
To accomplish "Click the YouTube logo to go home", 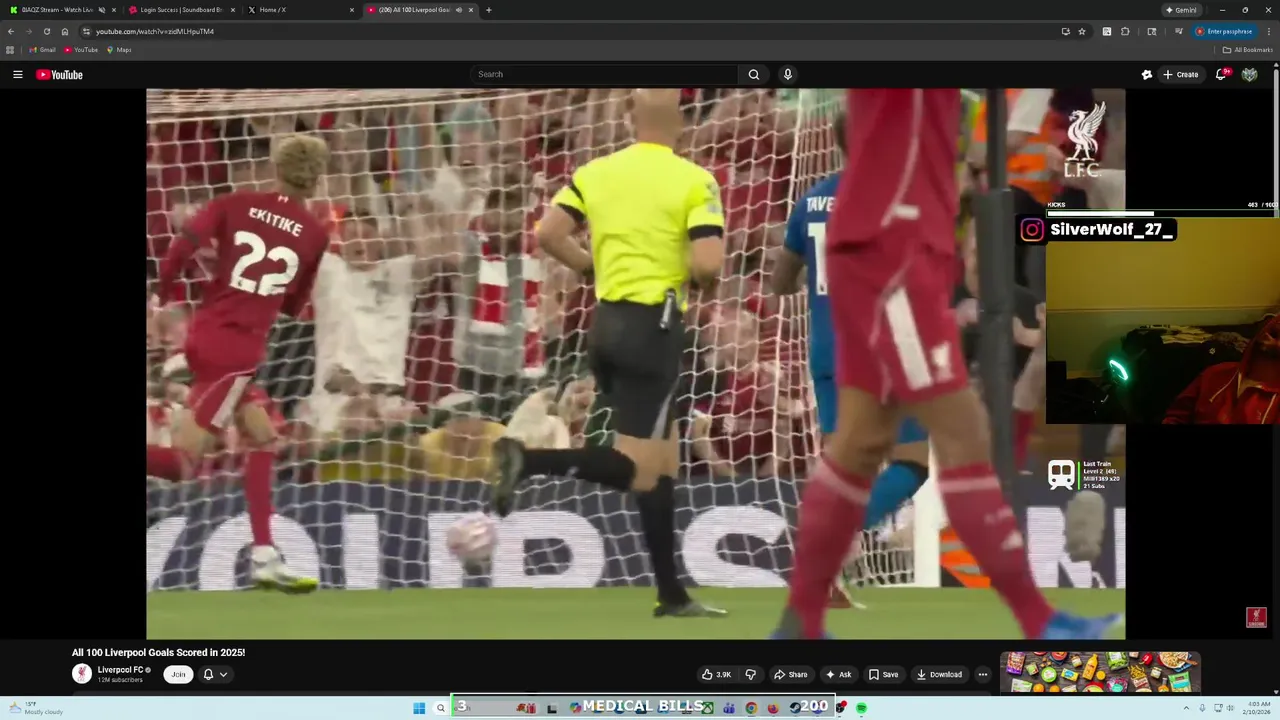I will (x=60, y=75).
